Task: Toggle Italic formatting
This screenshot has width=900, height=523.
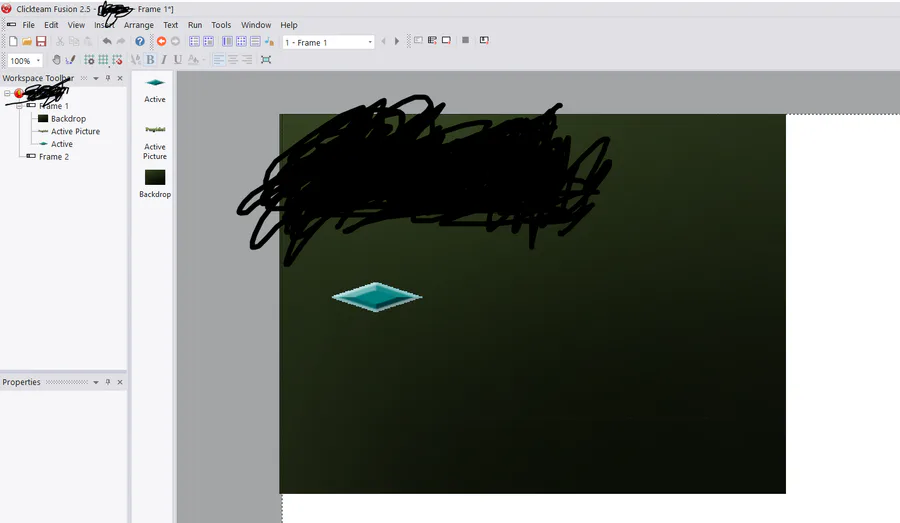Action: [164, 60]
